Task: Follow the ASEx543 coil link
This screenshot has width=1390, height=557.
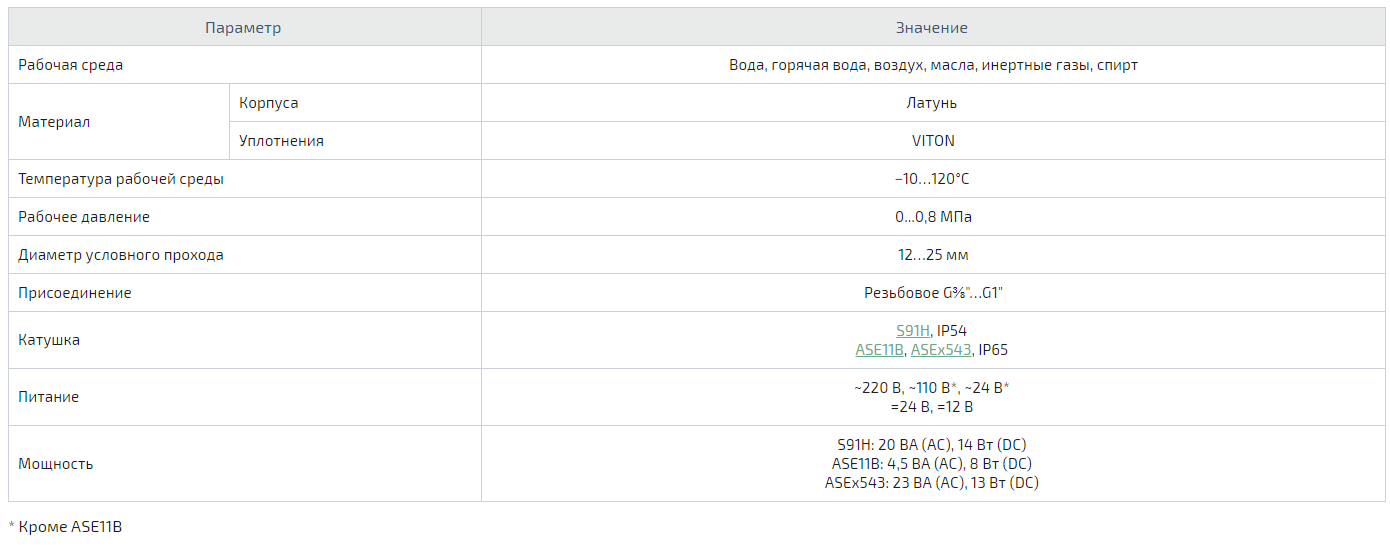Action: [x=941, y=350]
